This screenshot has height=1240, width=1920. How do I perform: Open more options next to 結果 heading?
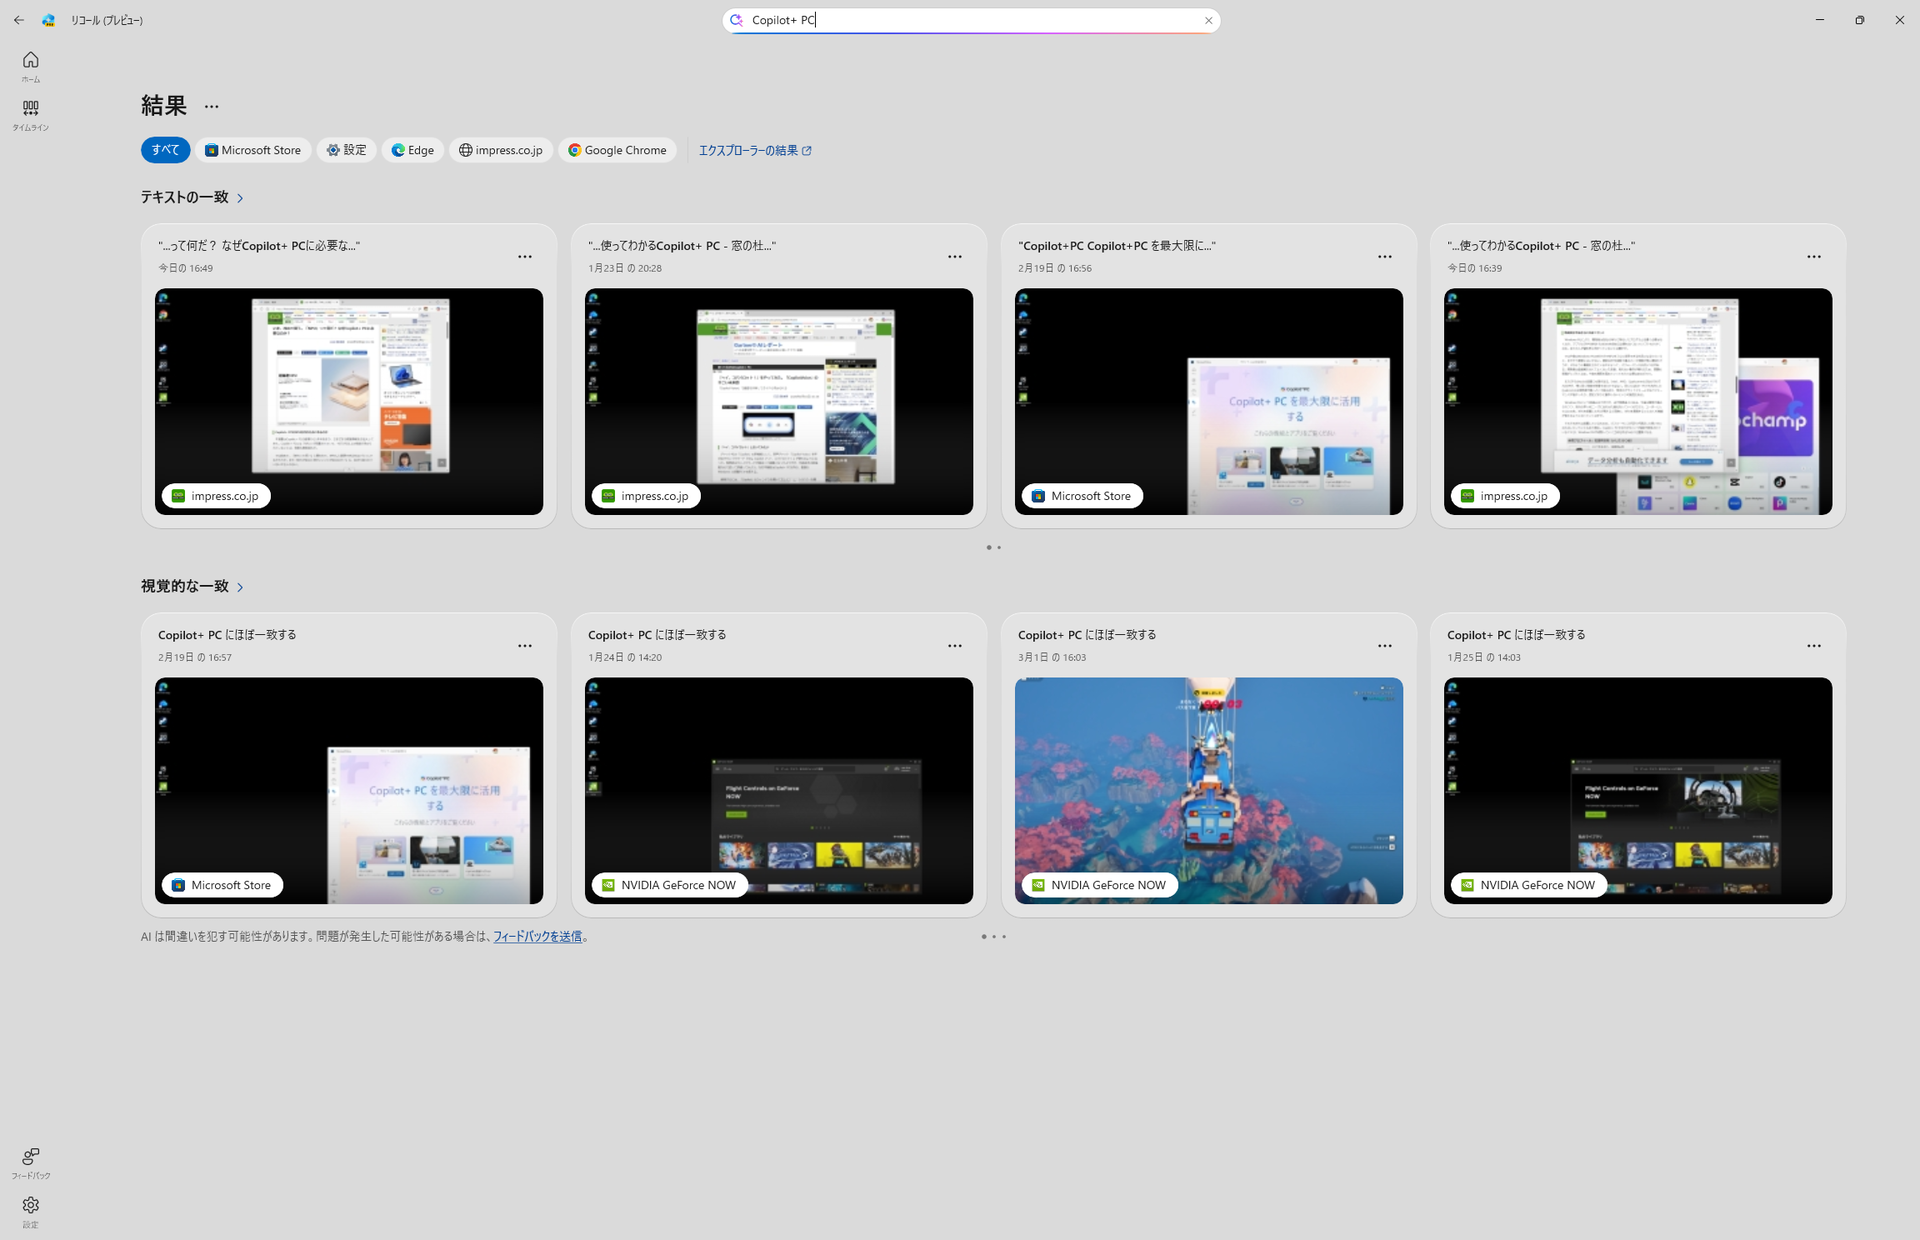point(211,106)
